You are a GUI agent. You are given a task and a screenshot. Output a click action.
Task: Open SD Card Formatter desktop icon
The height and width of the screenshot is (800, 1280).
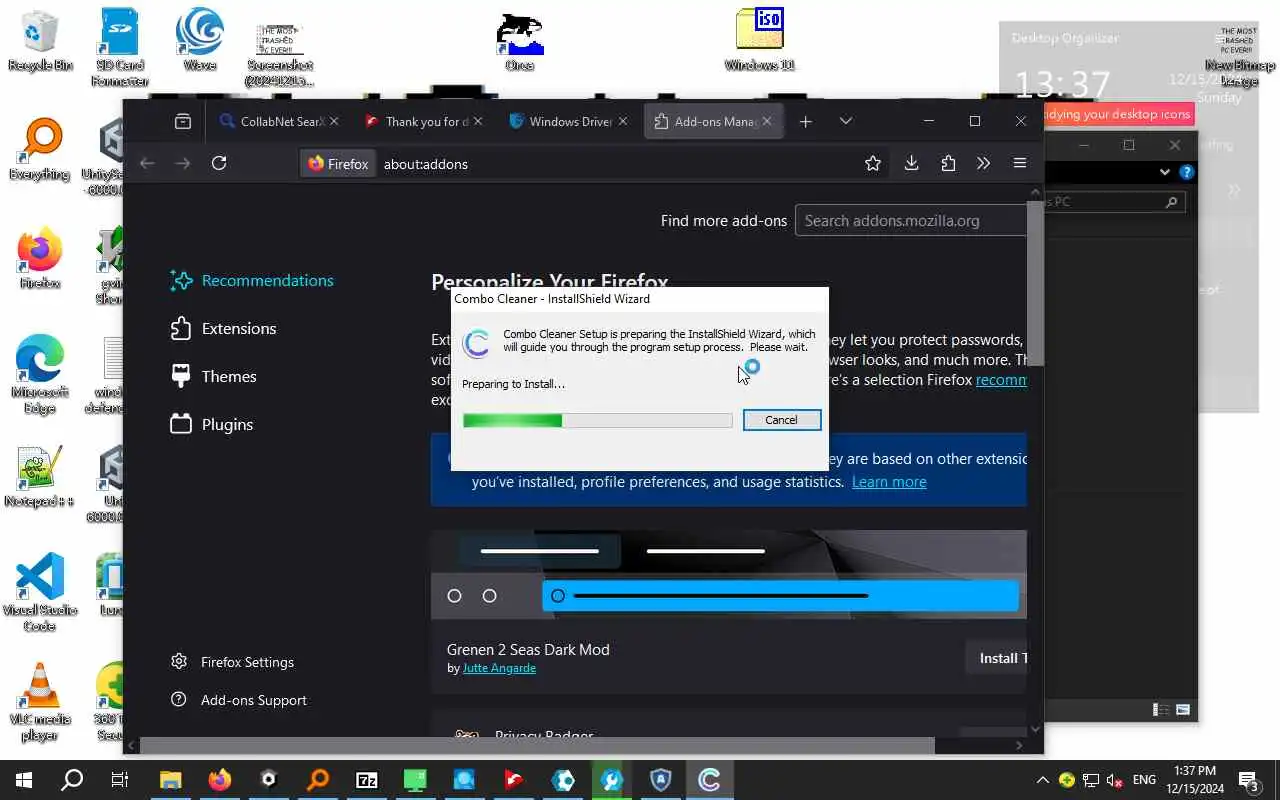pyautogui.click(x=120, y=48)
